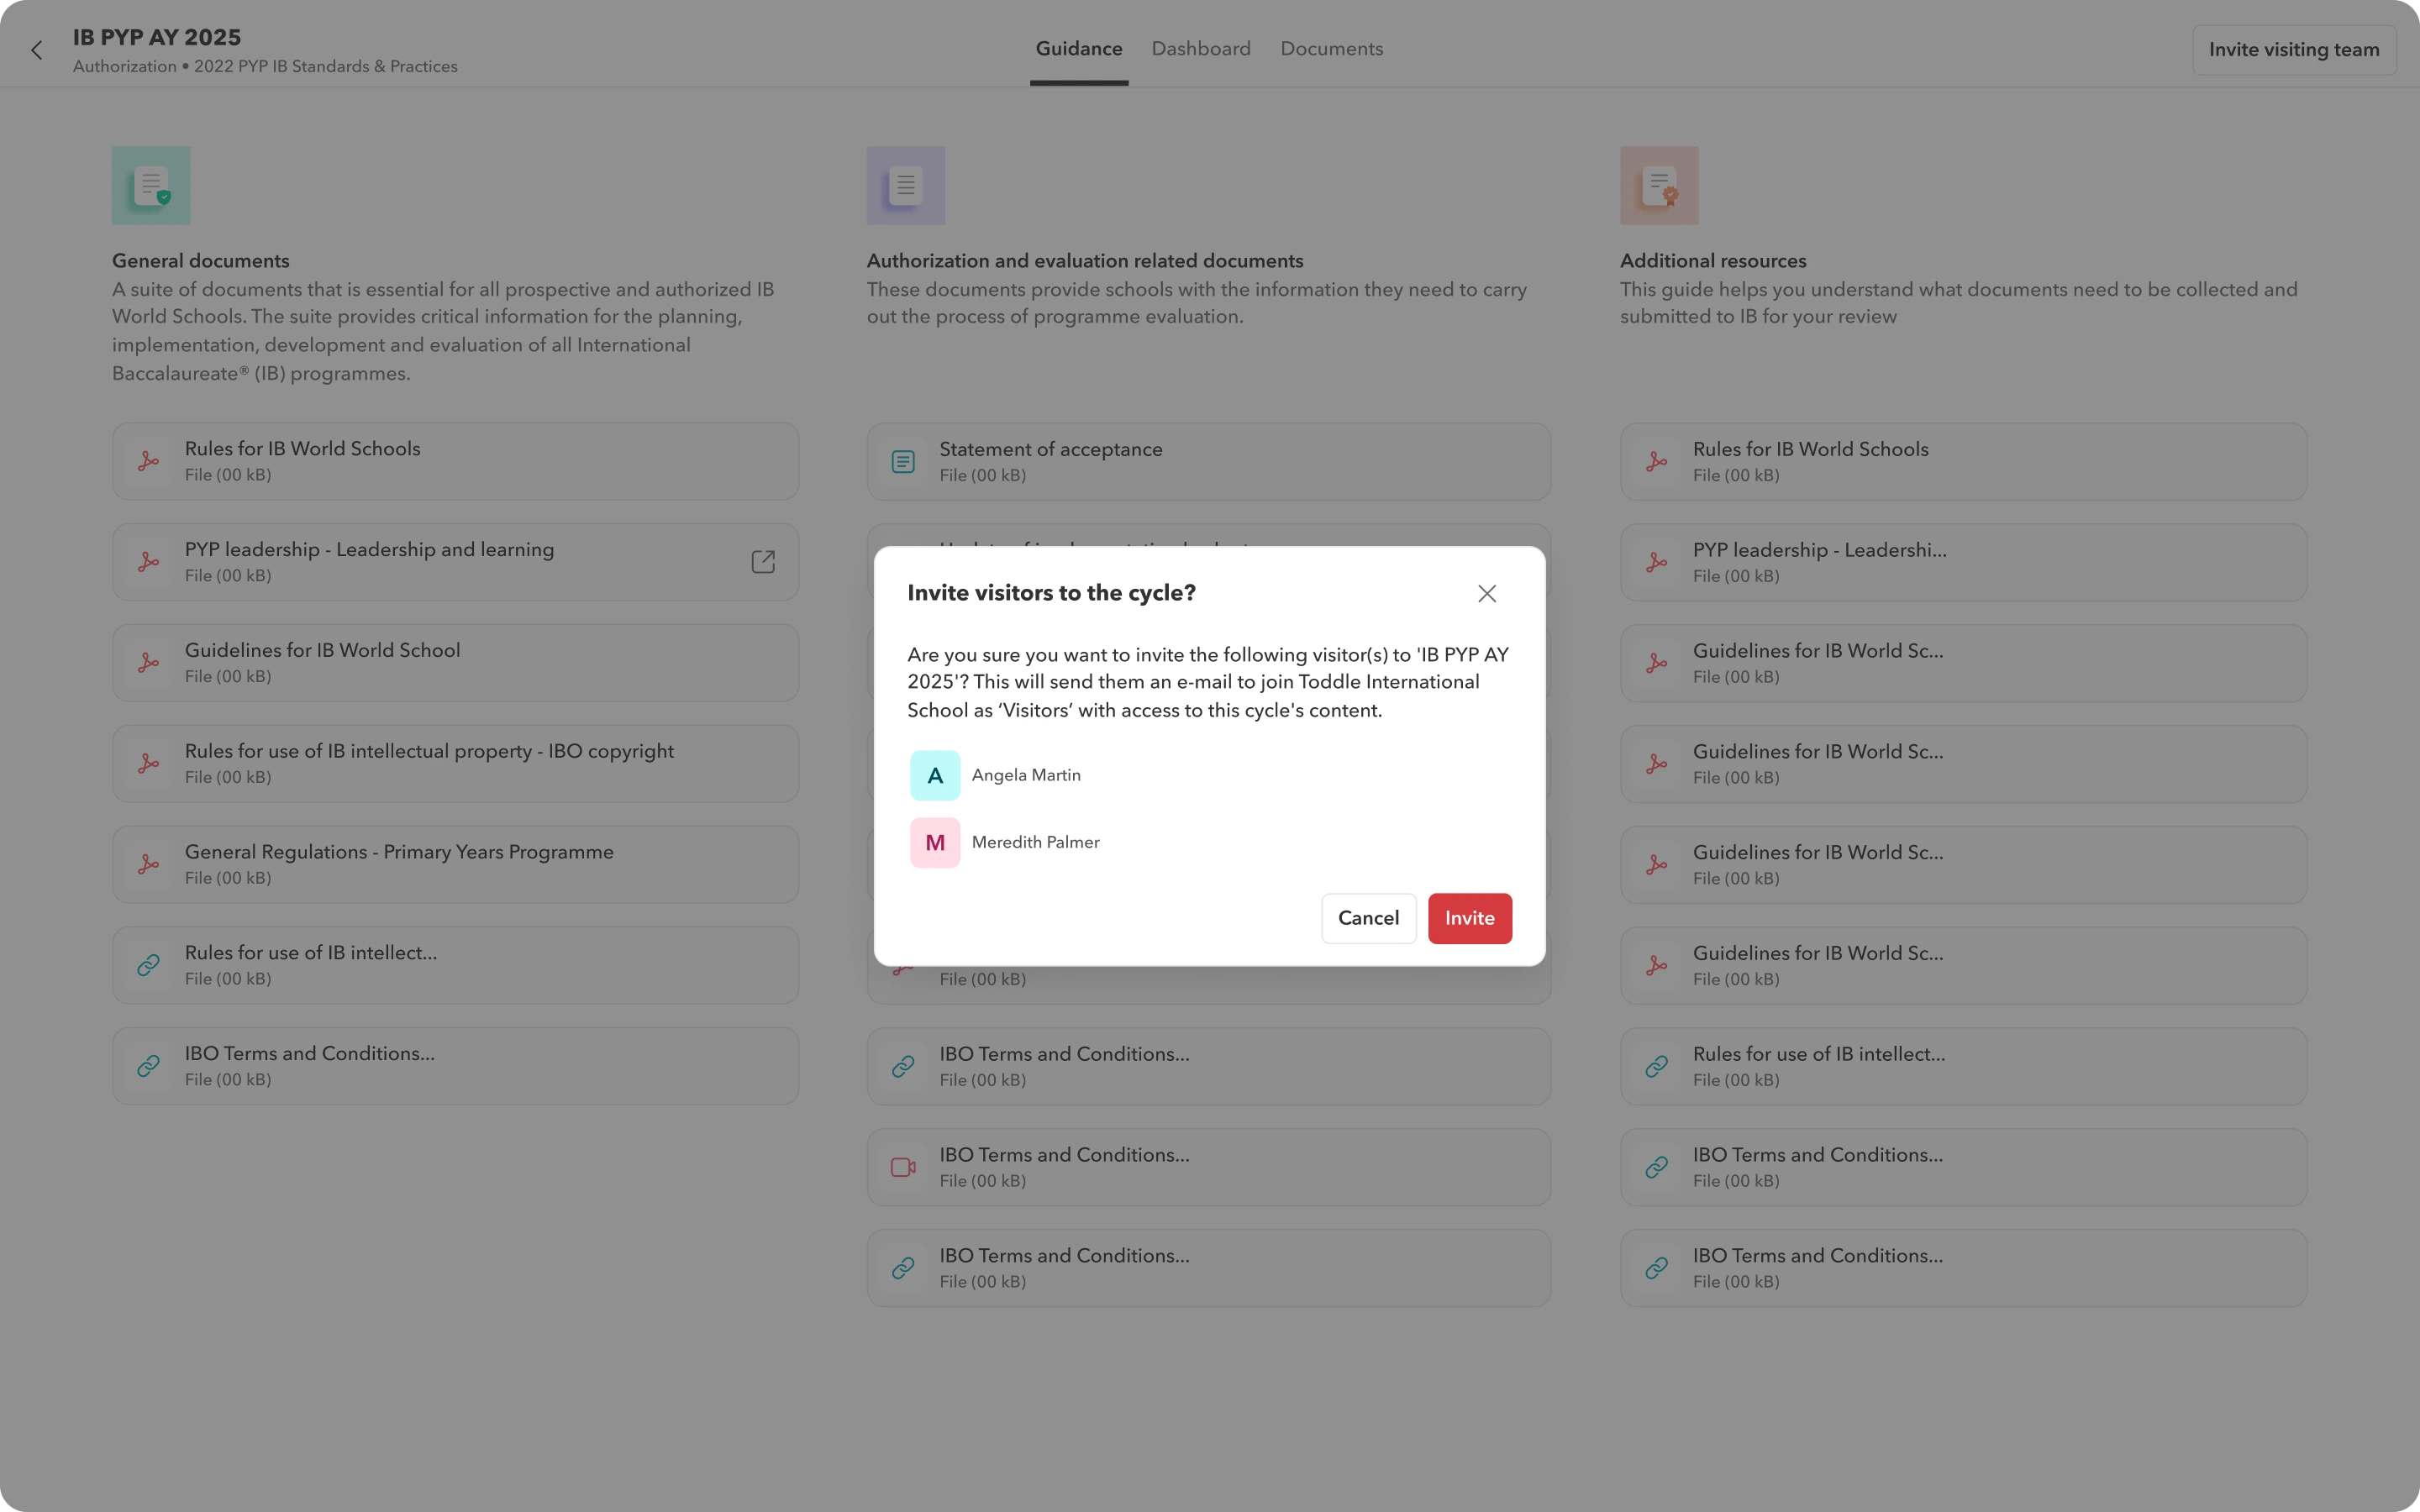Viewport: 2420px width, 1512px height.
Task: Select the Guidance tab
Action: click(1078, 48)
